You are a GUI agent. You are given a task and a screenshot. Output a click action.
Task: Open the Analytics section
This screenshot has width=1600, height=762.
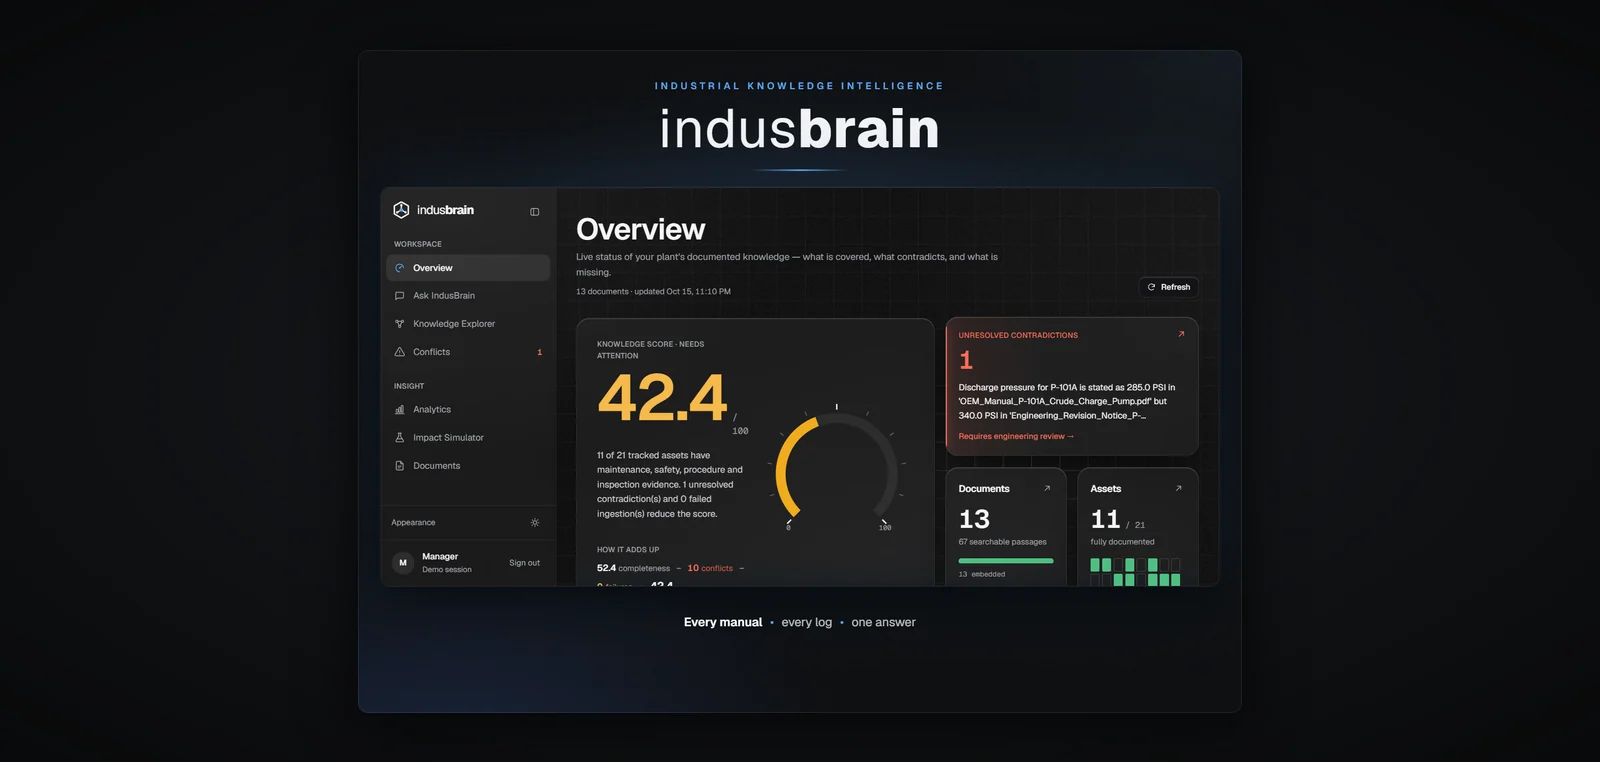pos(468,410)
